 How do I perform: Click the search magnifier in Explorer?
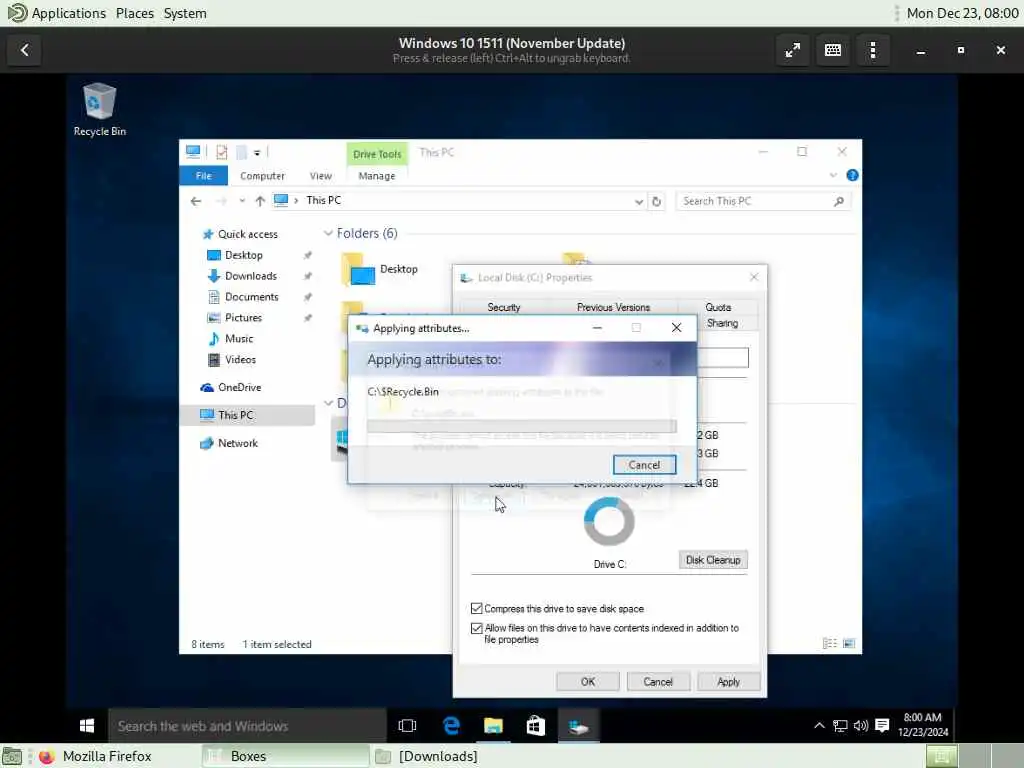pos(839,201)
